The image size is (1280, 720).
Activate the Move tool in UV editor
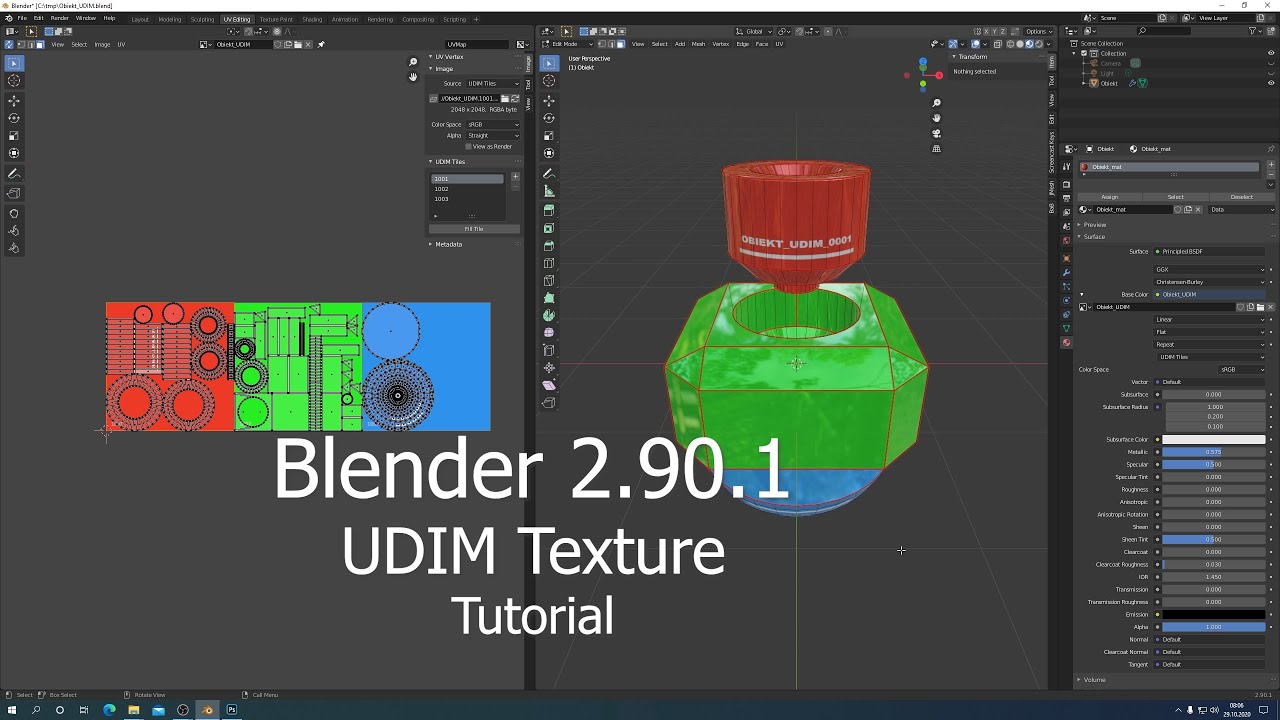point(14,101)
